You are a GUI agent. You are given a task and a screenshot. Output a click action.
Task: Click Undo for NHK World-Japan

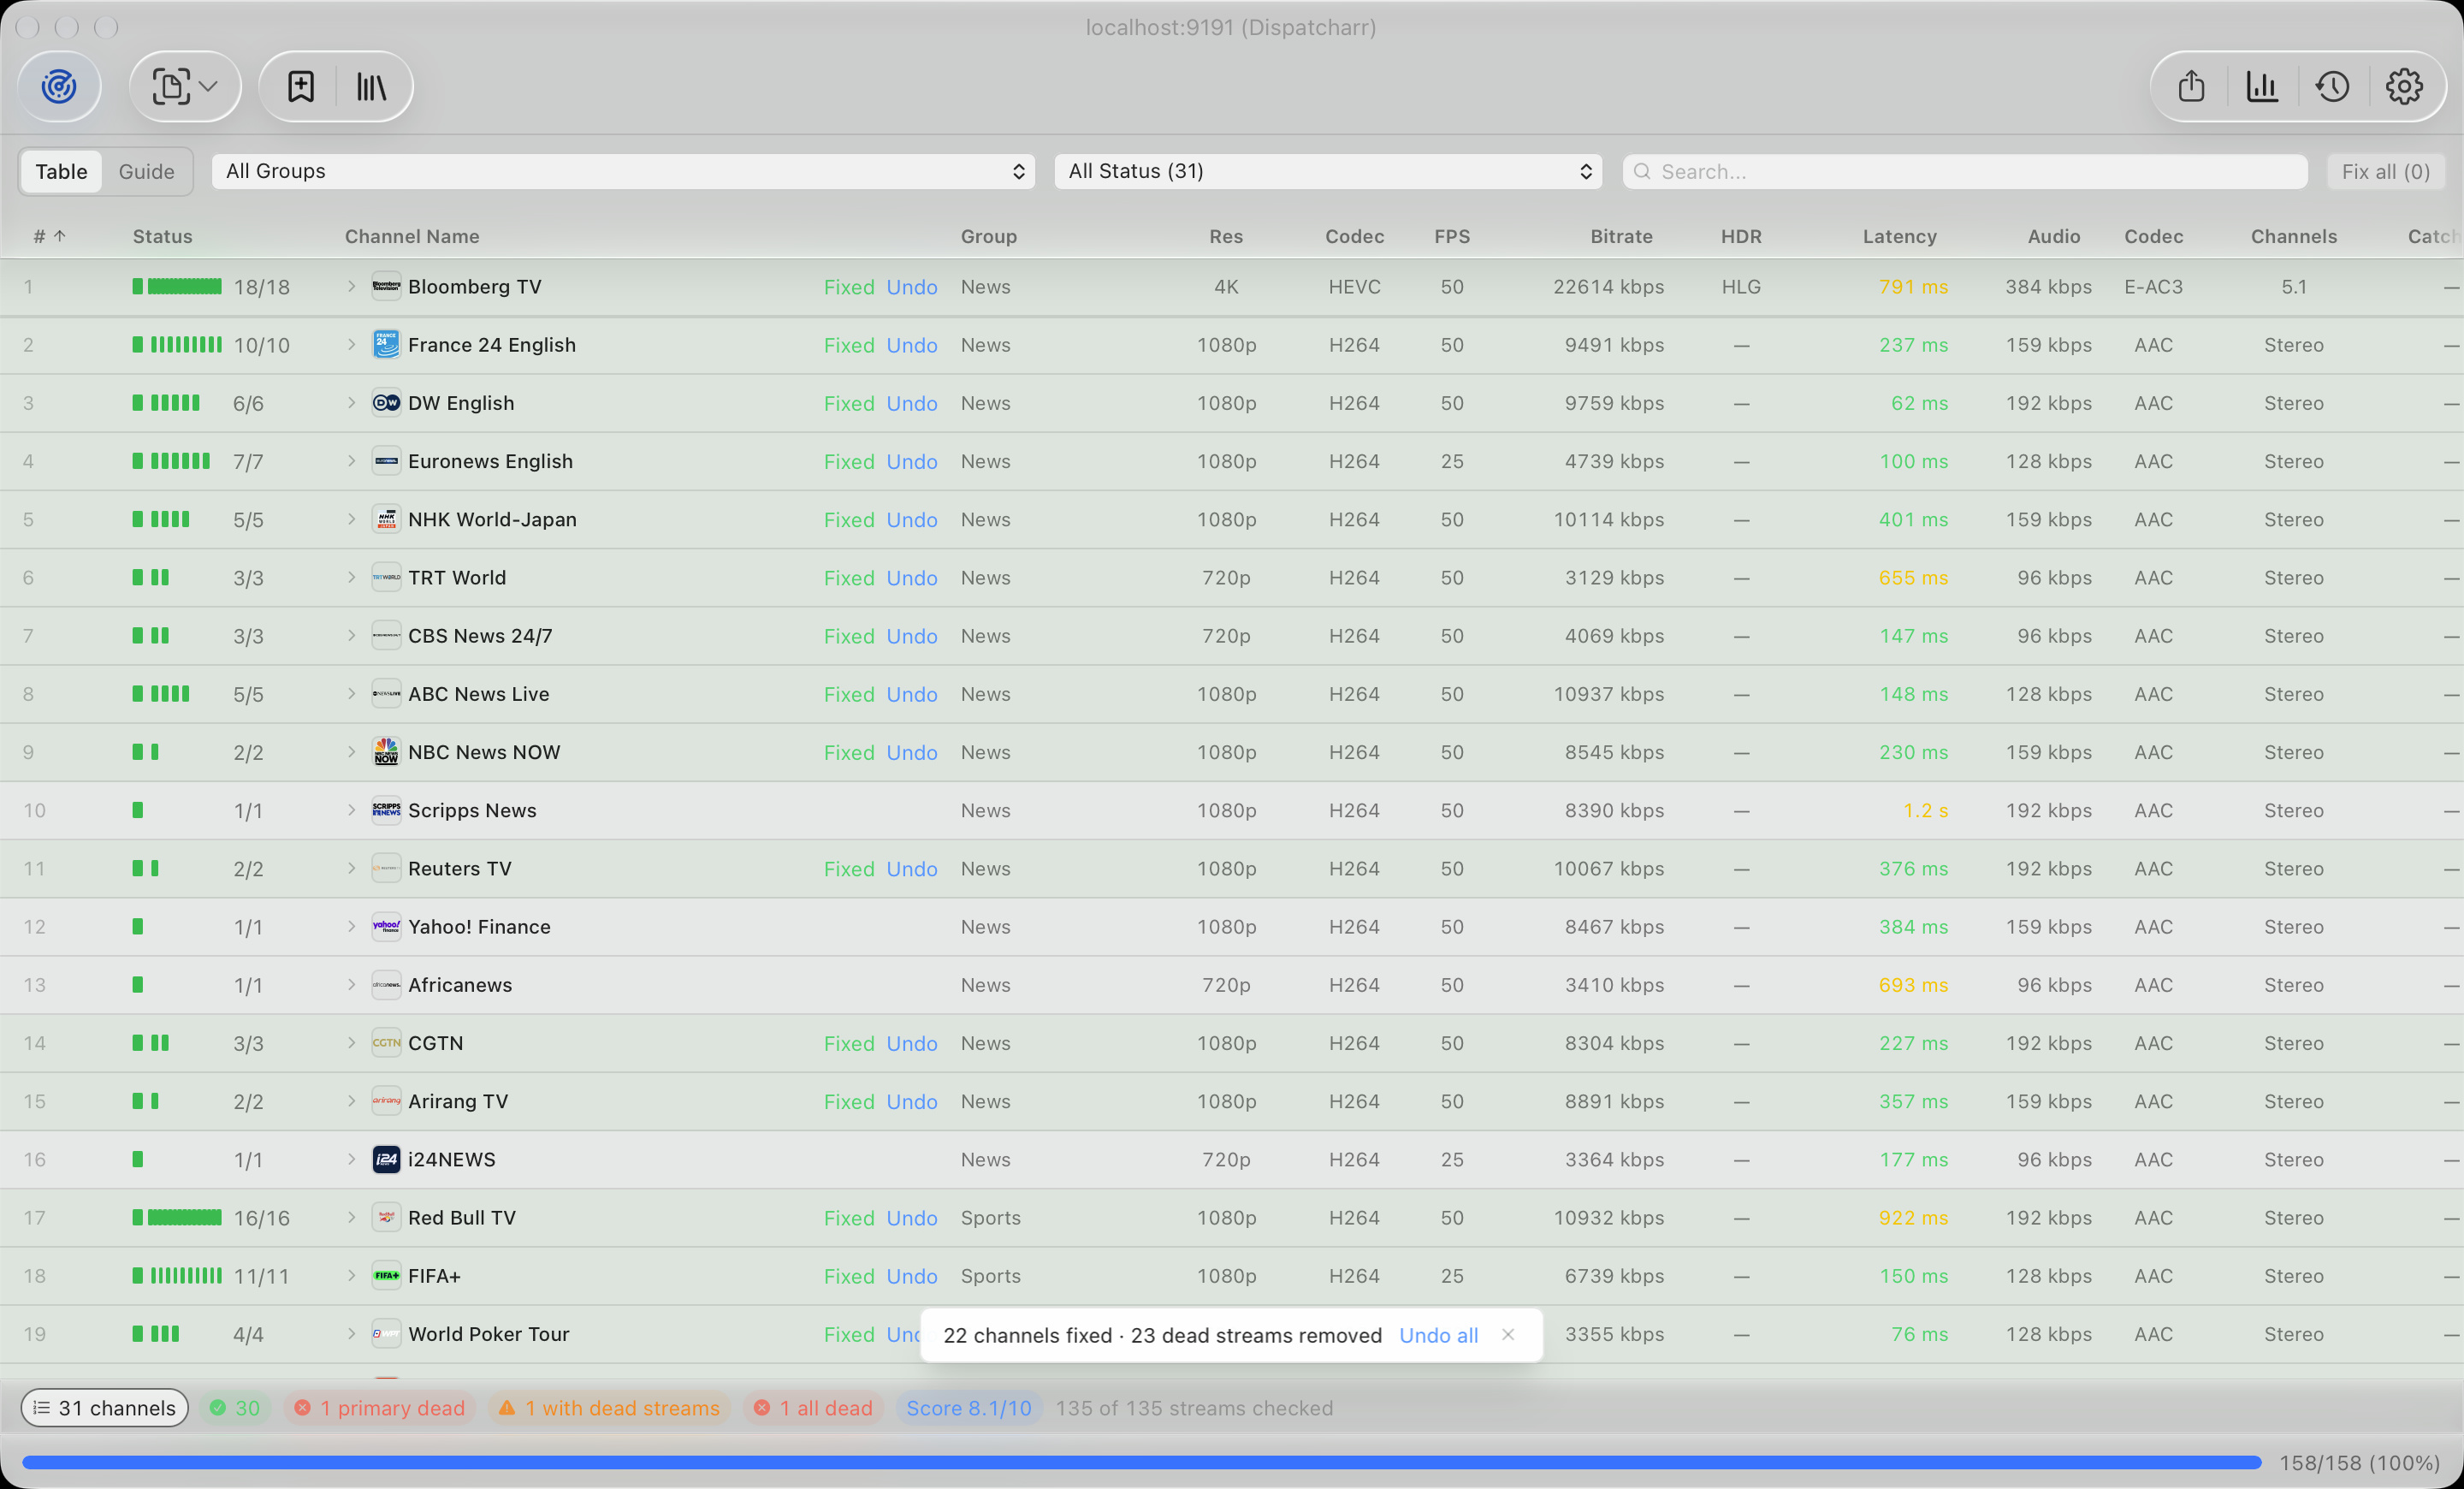pyautogui.click(x=912, y=519)
